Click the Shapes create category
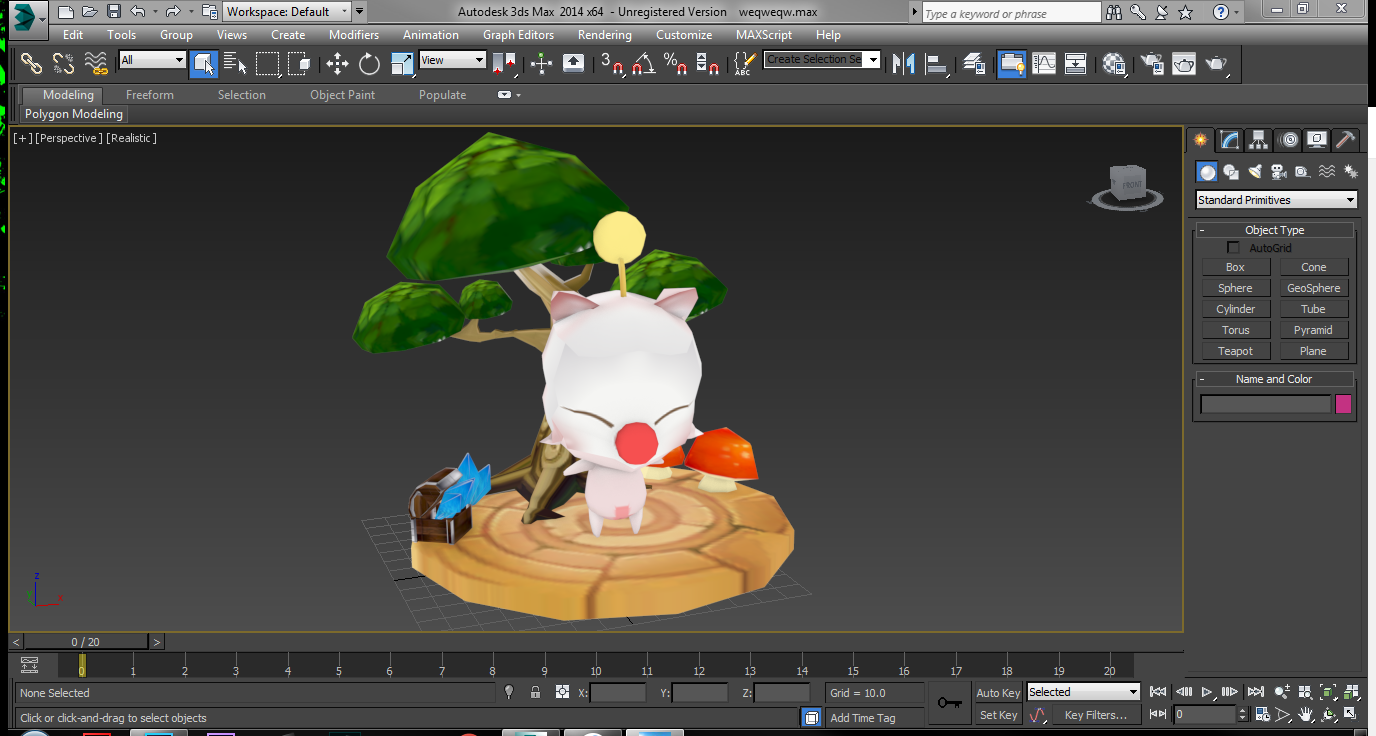1376x736 pixels. point(1231,172)
